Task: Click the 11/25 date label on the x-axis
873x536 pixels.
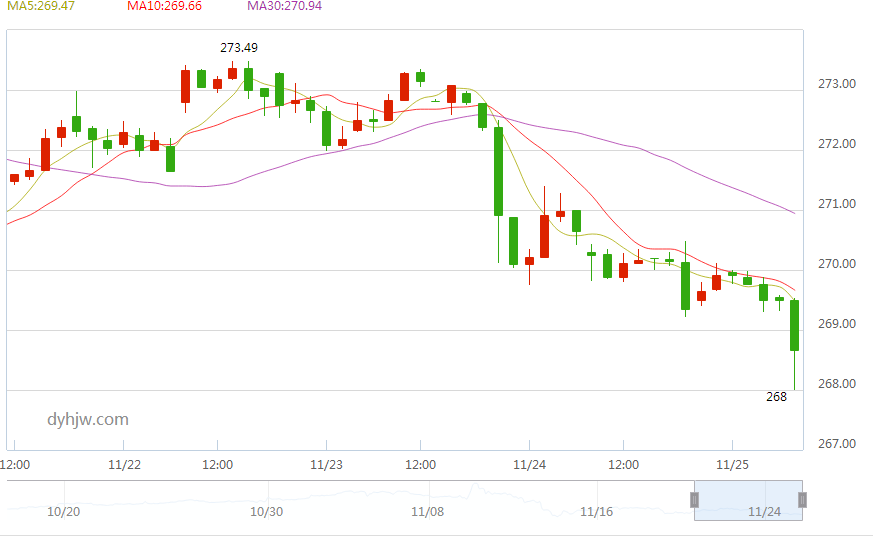Action: (x=732, y=465)
